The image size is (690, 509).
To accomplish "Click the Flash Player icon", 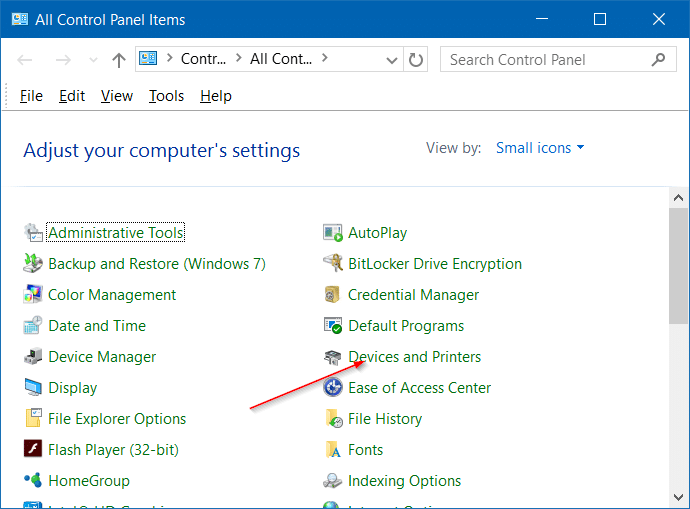I will 33,449.
